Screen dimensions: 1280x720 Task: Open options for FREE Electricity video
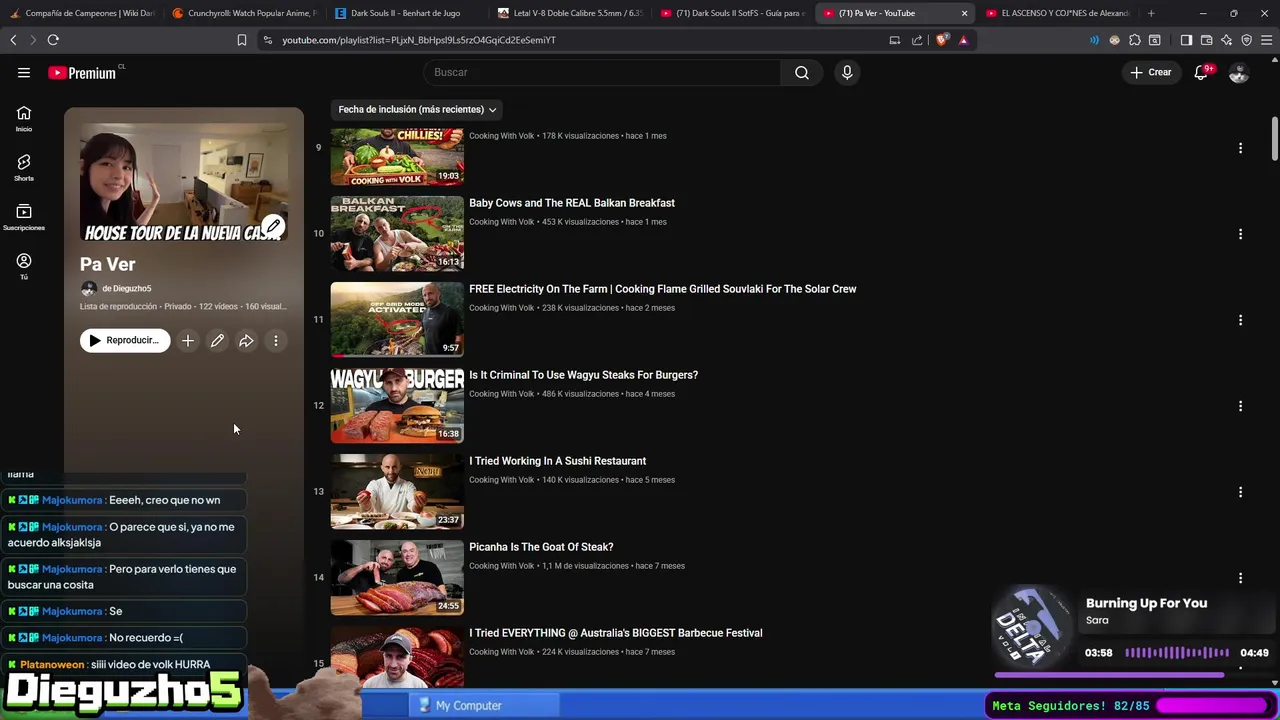[x=1240, y=320]
